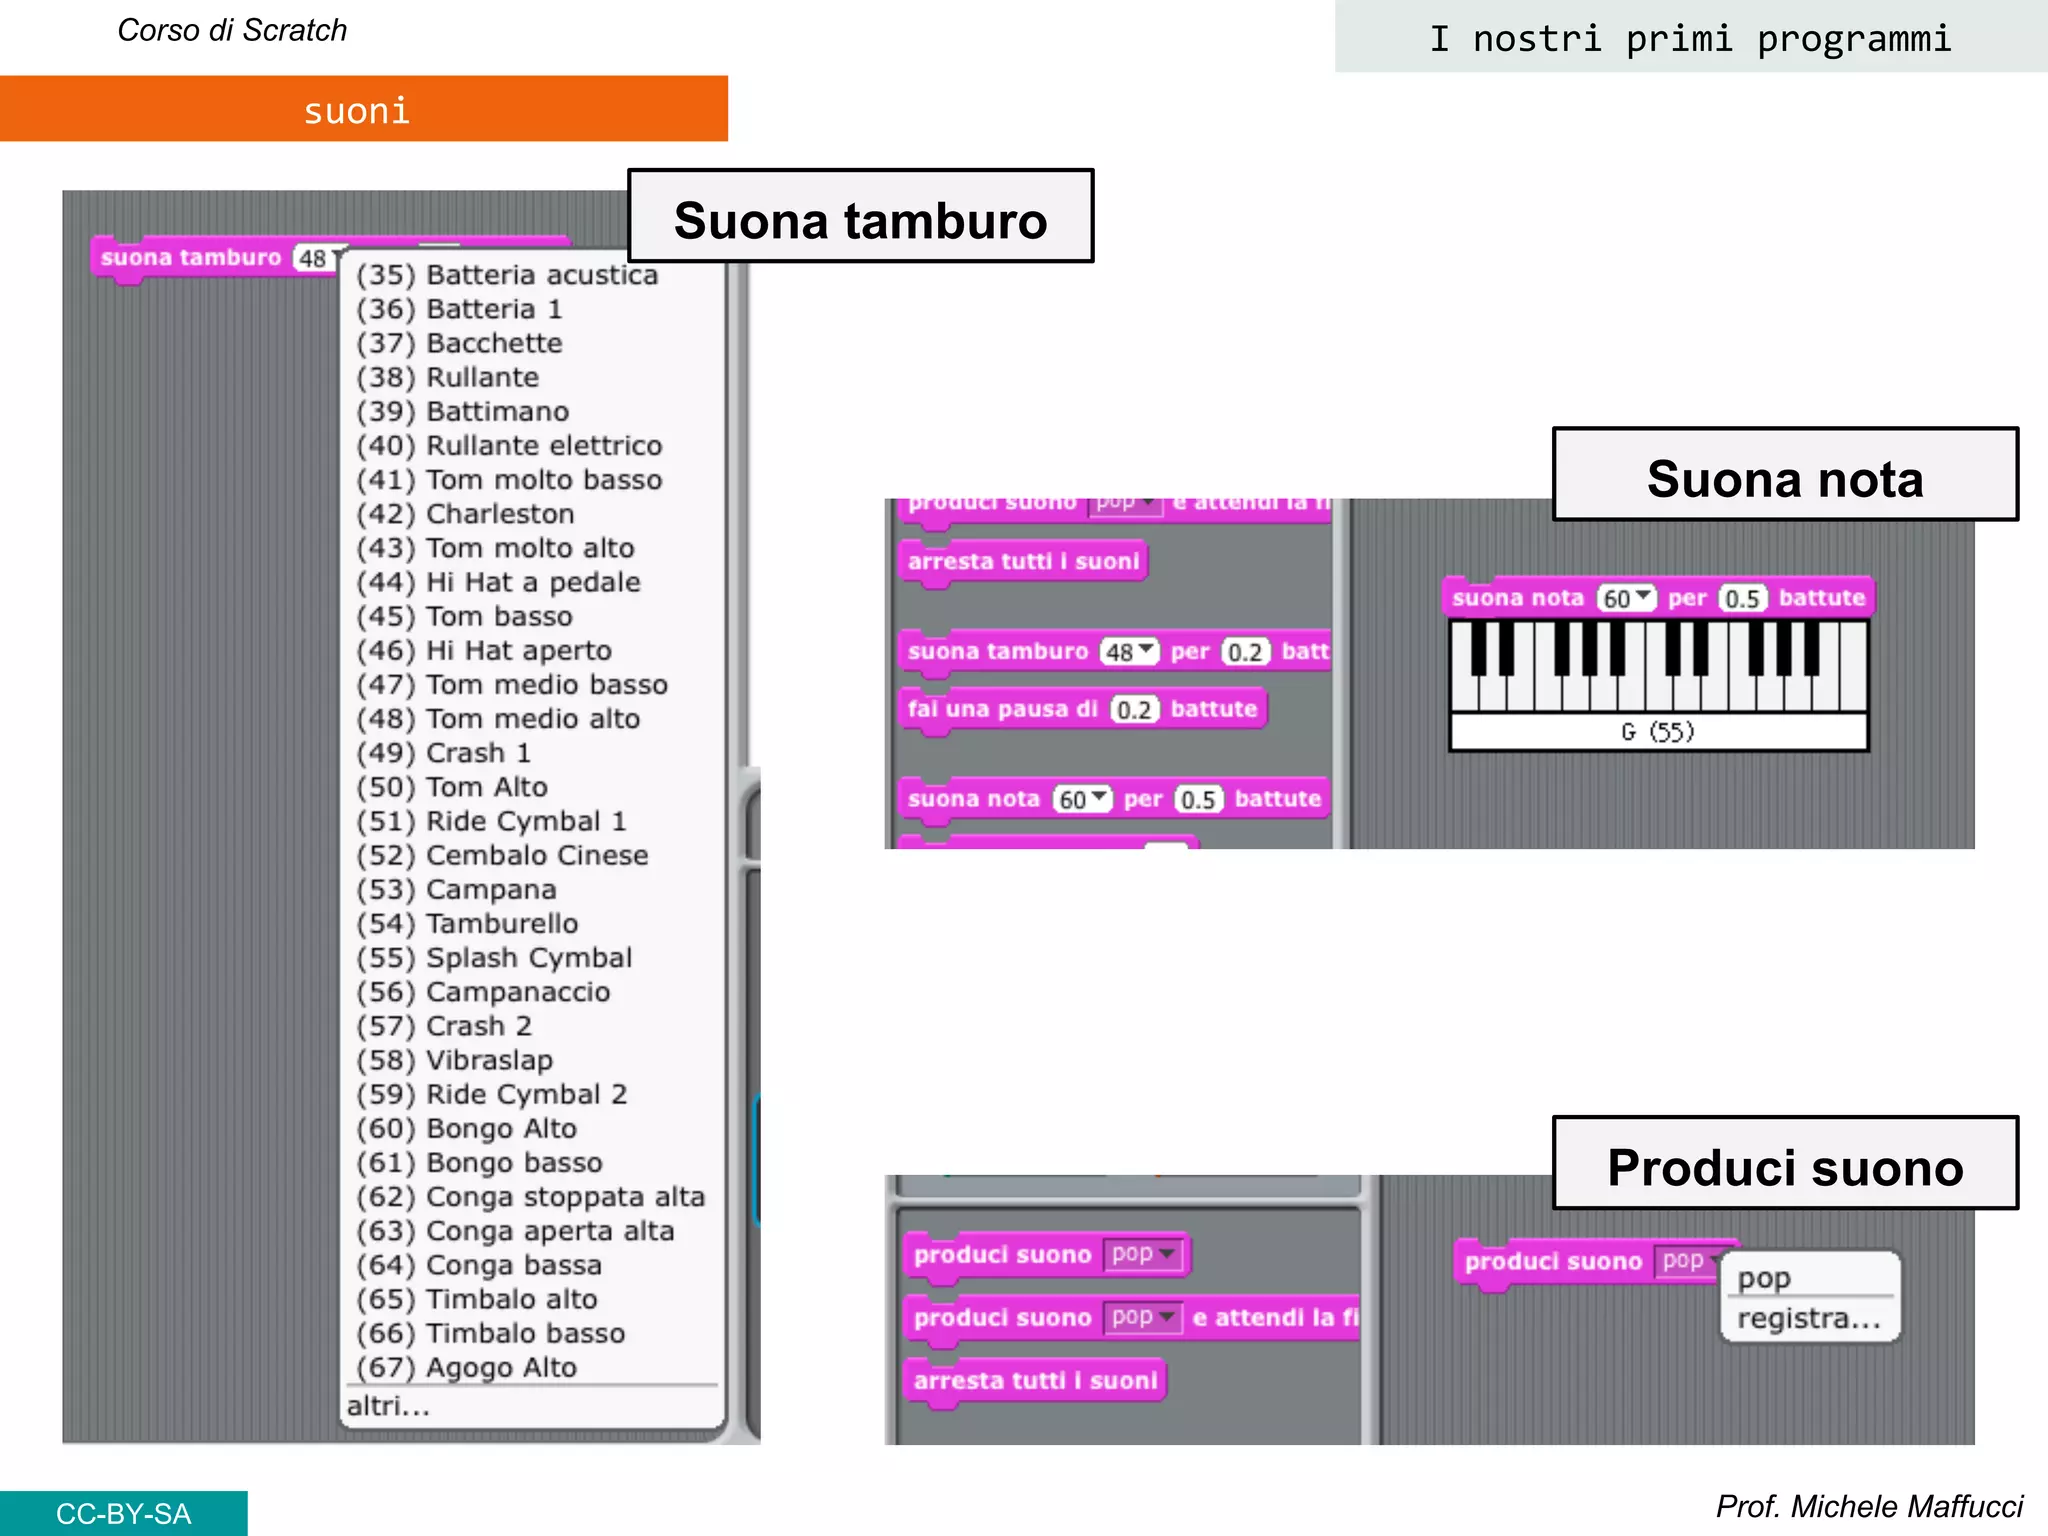Select 'pop' from the sound menu
This screenshot has width=2048, height=1536.
coord(1764,1278)
